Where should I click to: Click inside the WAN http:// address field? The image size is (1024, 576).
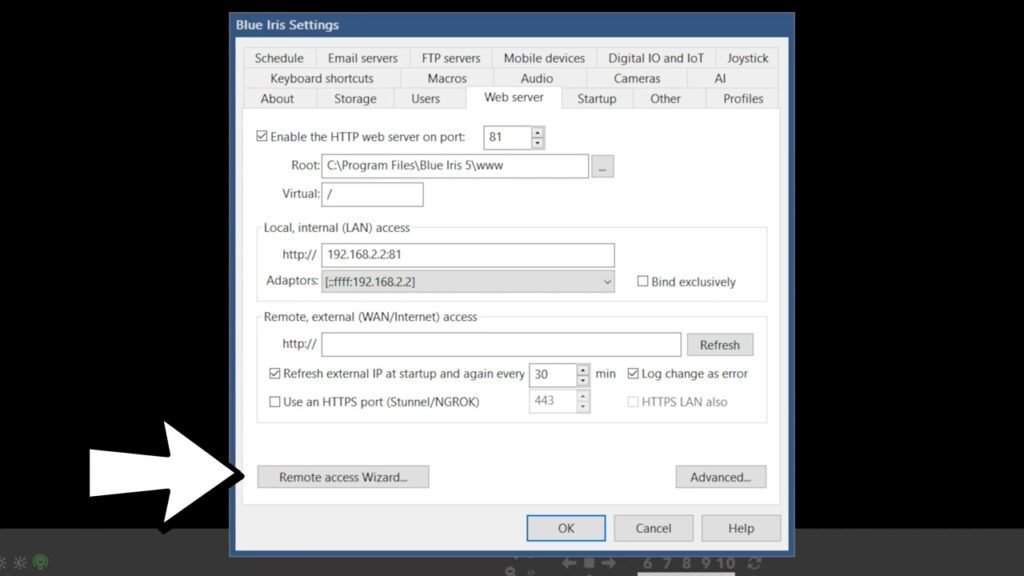(500, 344)
